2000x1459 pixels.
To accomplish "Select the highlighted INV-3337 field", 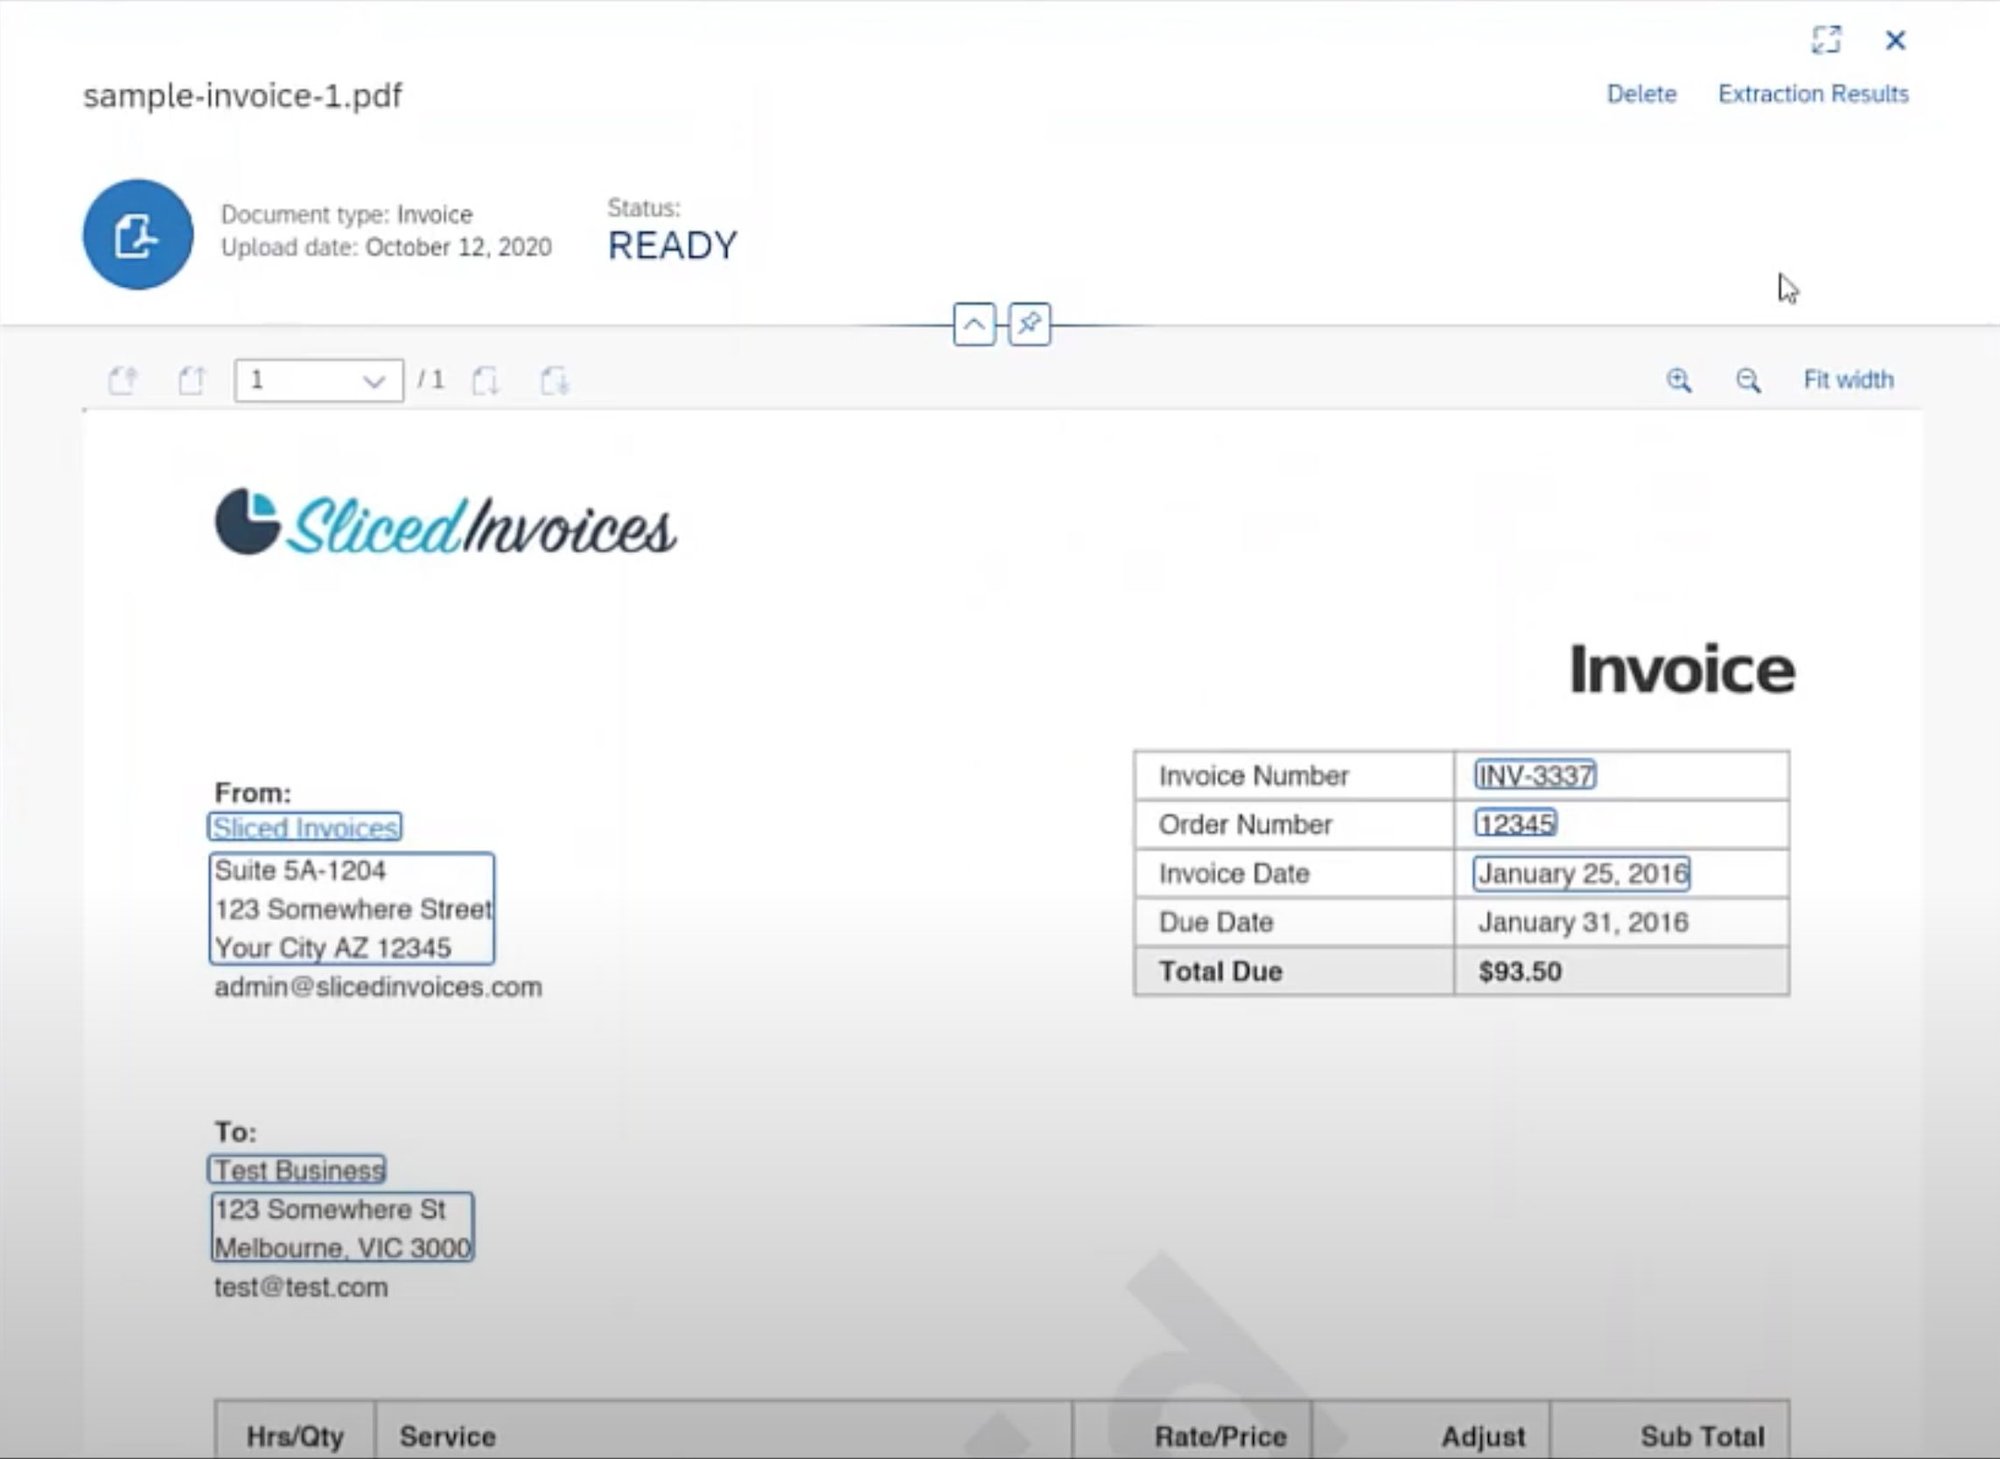I will coord(1535,775).
